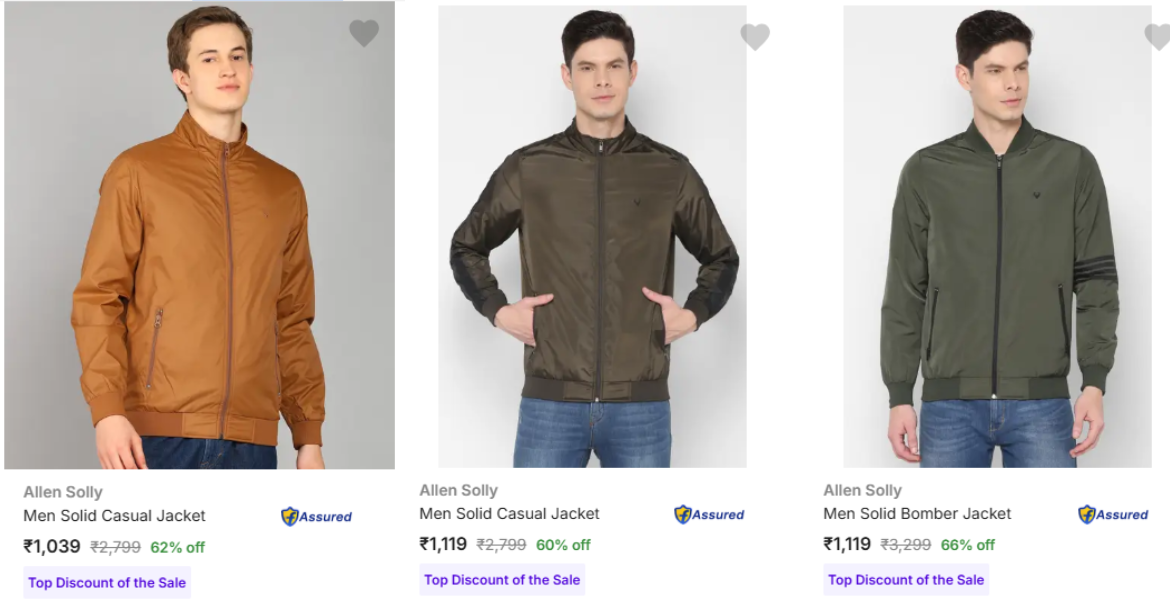Click Top Discount tag under brown jacket
Image resolution: width=1170 pixels, height=608 pixels.
pos(107,583)
